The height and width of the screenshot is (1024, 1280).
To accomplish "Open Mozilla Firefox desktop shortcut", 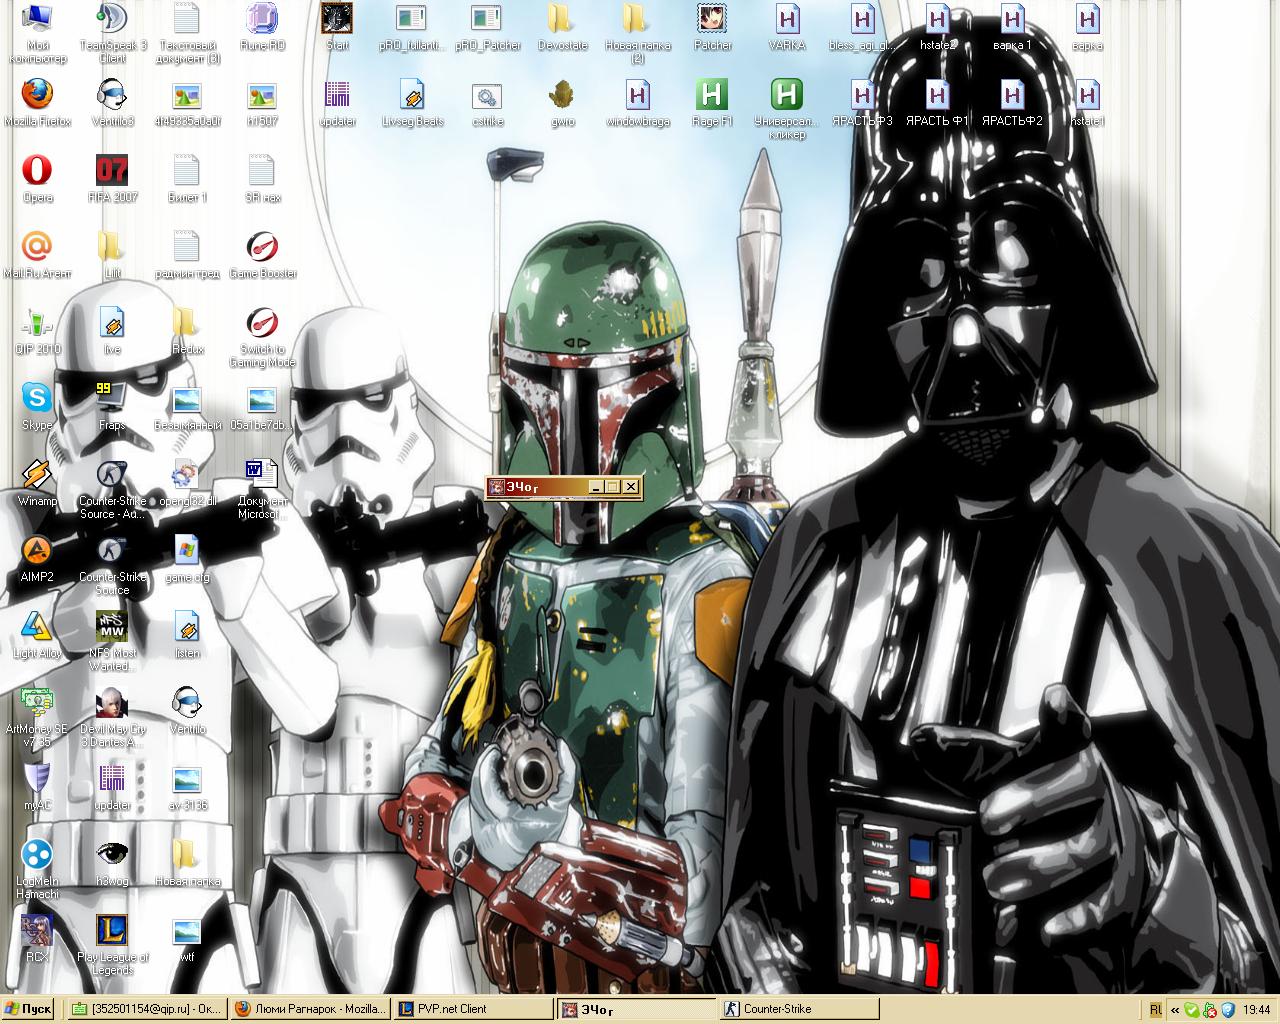I will point(37,103).
